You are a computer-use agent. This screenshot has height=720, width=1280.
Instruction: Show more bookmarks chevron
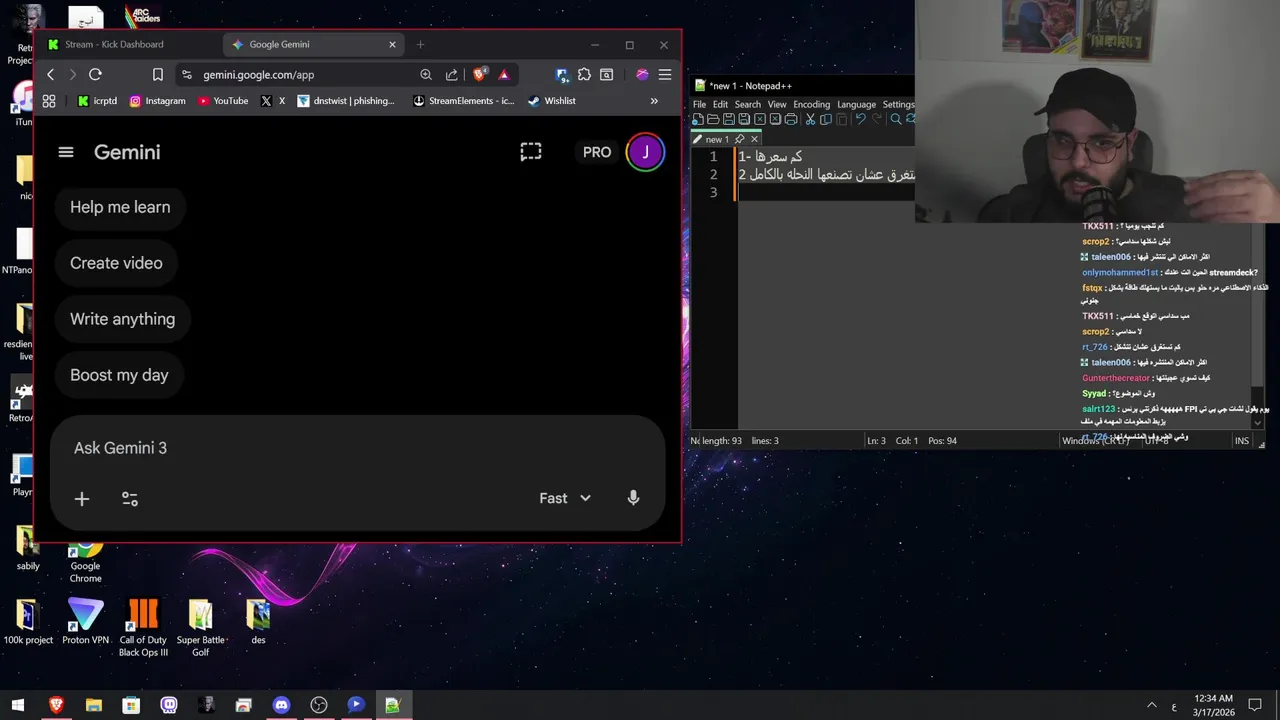tap(654, 101)
